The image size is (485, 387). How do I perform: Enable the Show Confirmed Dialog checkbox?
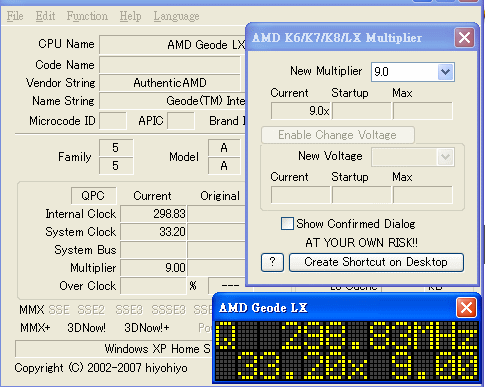pos(287,224)
